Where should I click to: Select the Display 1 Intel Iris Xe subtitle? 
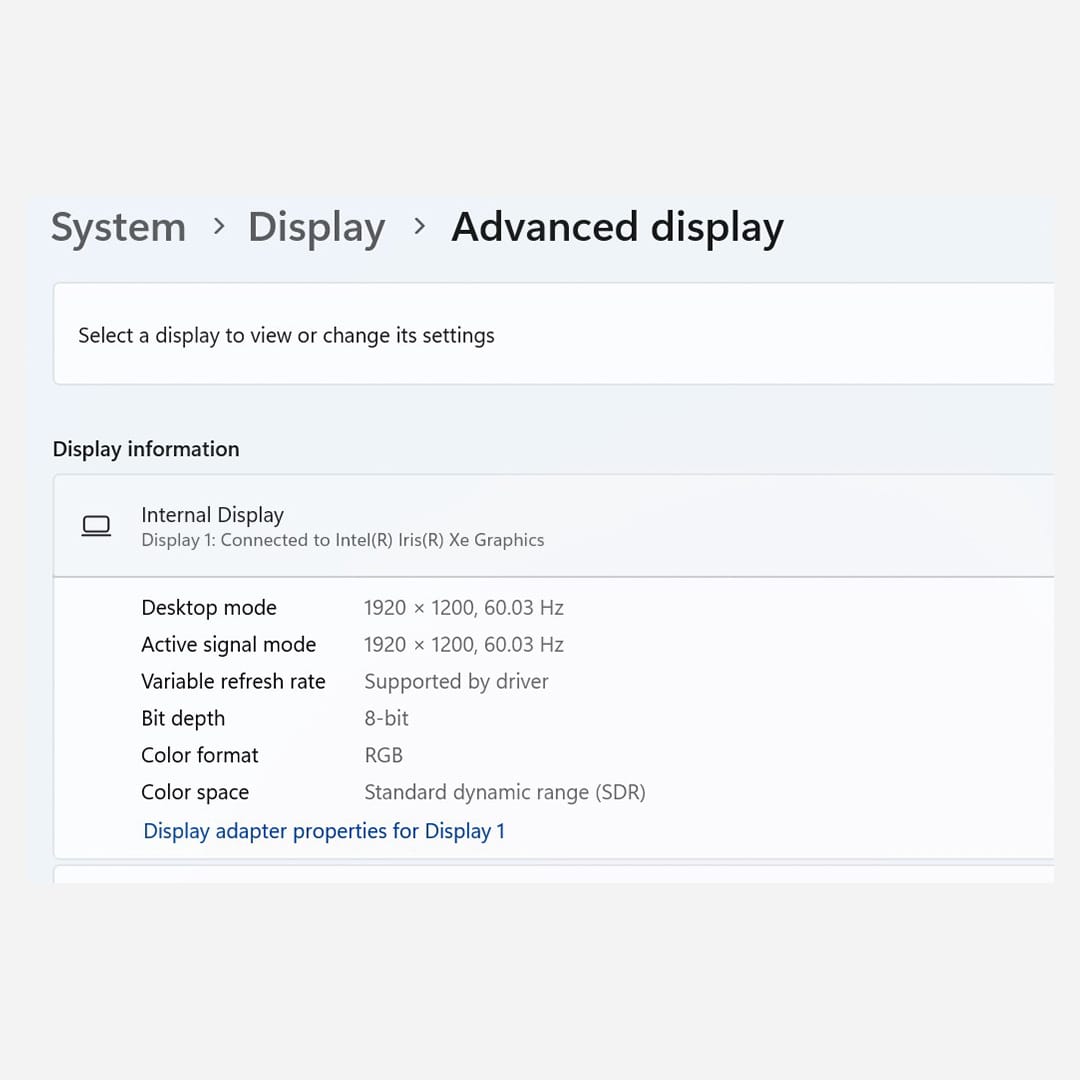[x=342, y=540]
